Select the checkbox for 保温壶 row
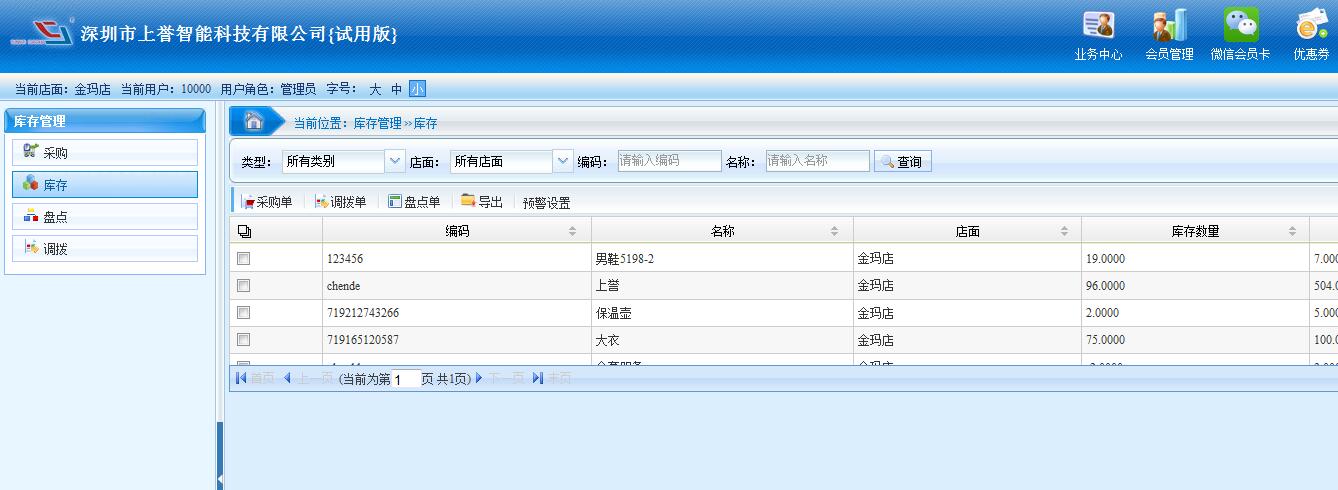 coord(243,313)
